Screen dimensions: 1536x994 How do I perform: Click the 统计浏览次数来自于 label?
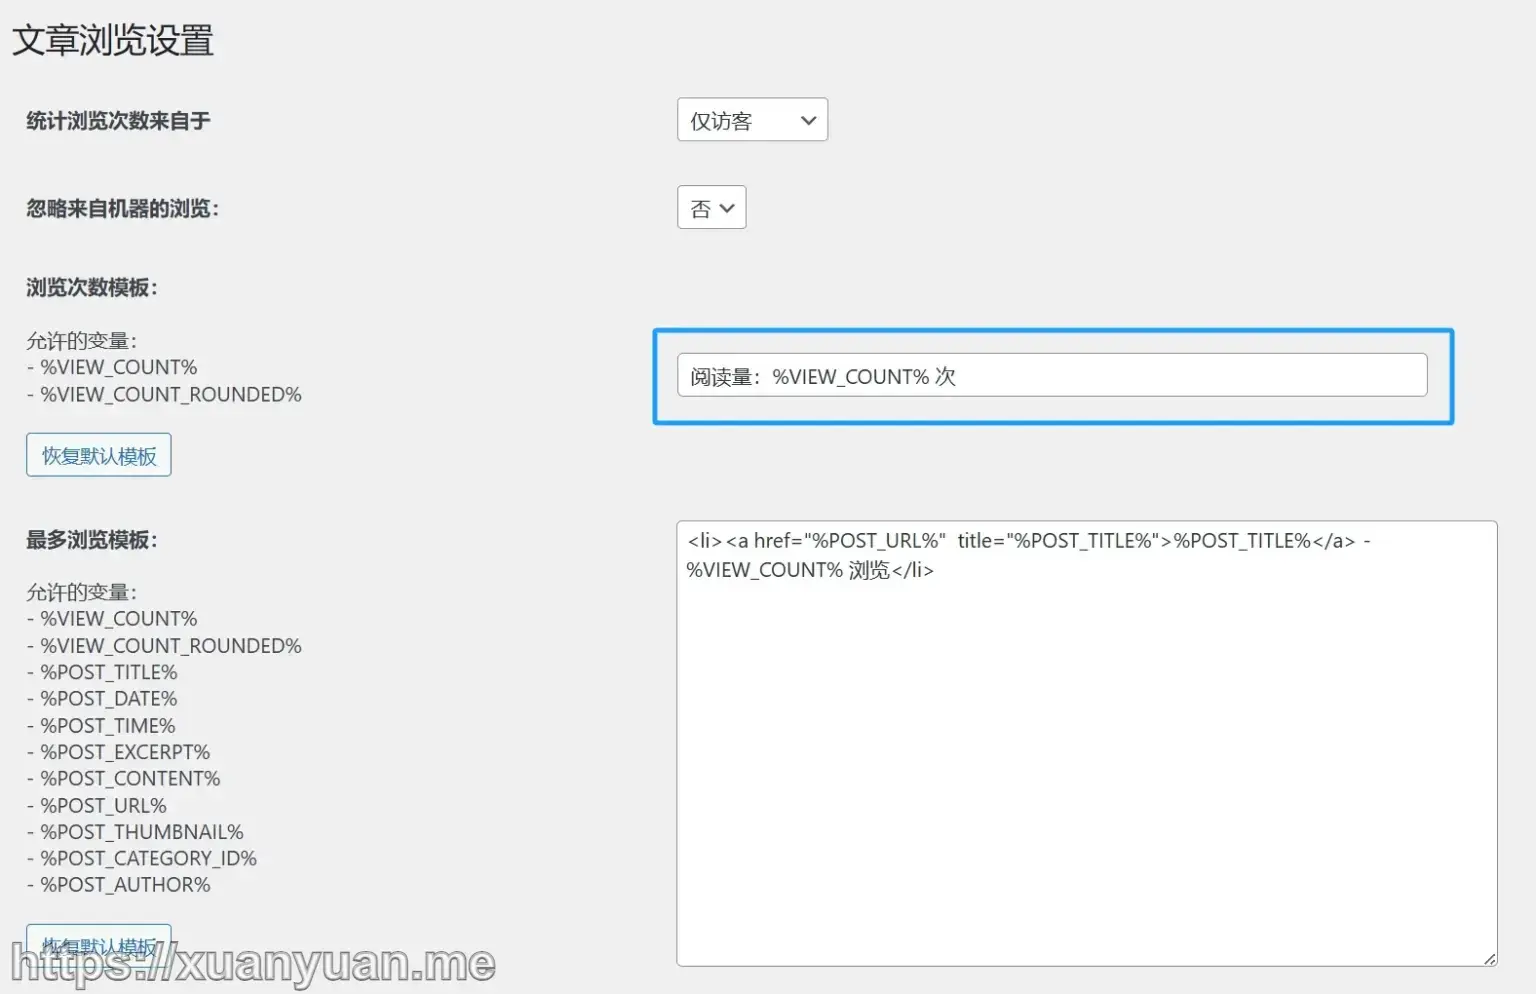(118, 121)
